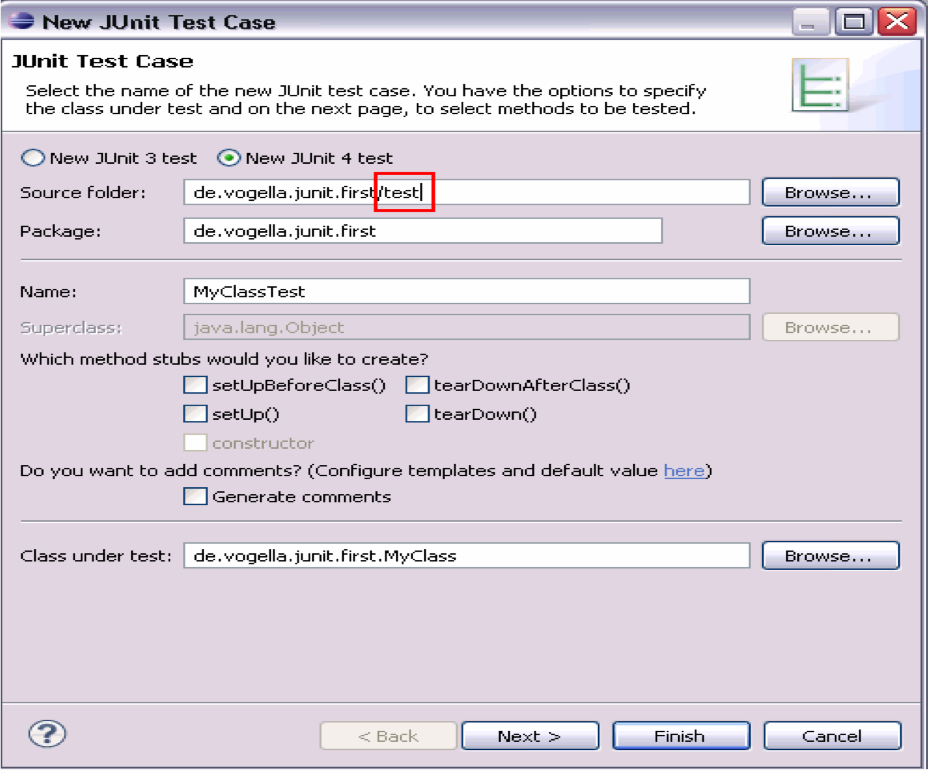Enable the setUpBeforeClass() method stub

[195, 385]
